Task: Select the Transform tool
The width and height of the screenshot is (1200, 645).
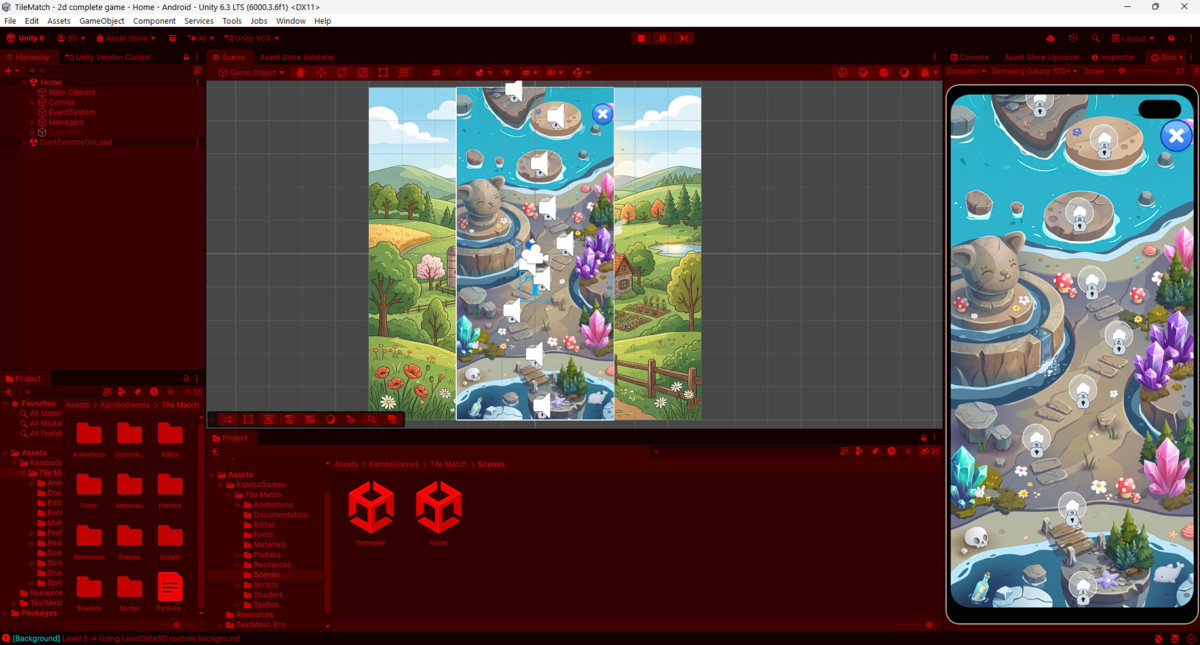Action: click(x=404, y=72)
